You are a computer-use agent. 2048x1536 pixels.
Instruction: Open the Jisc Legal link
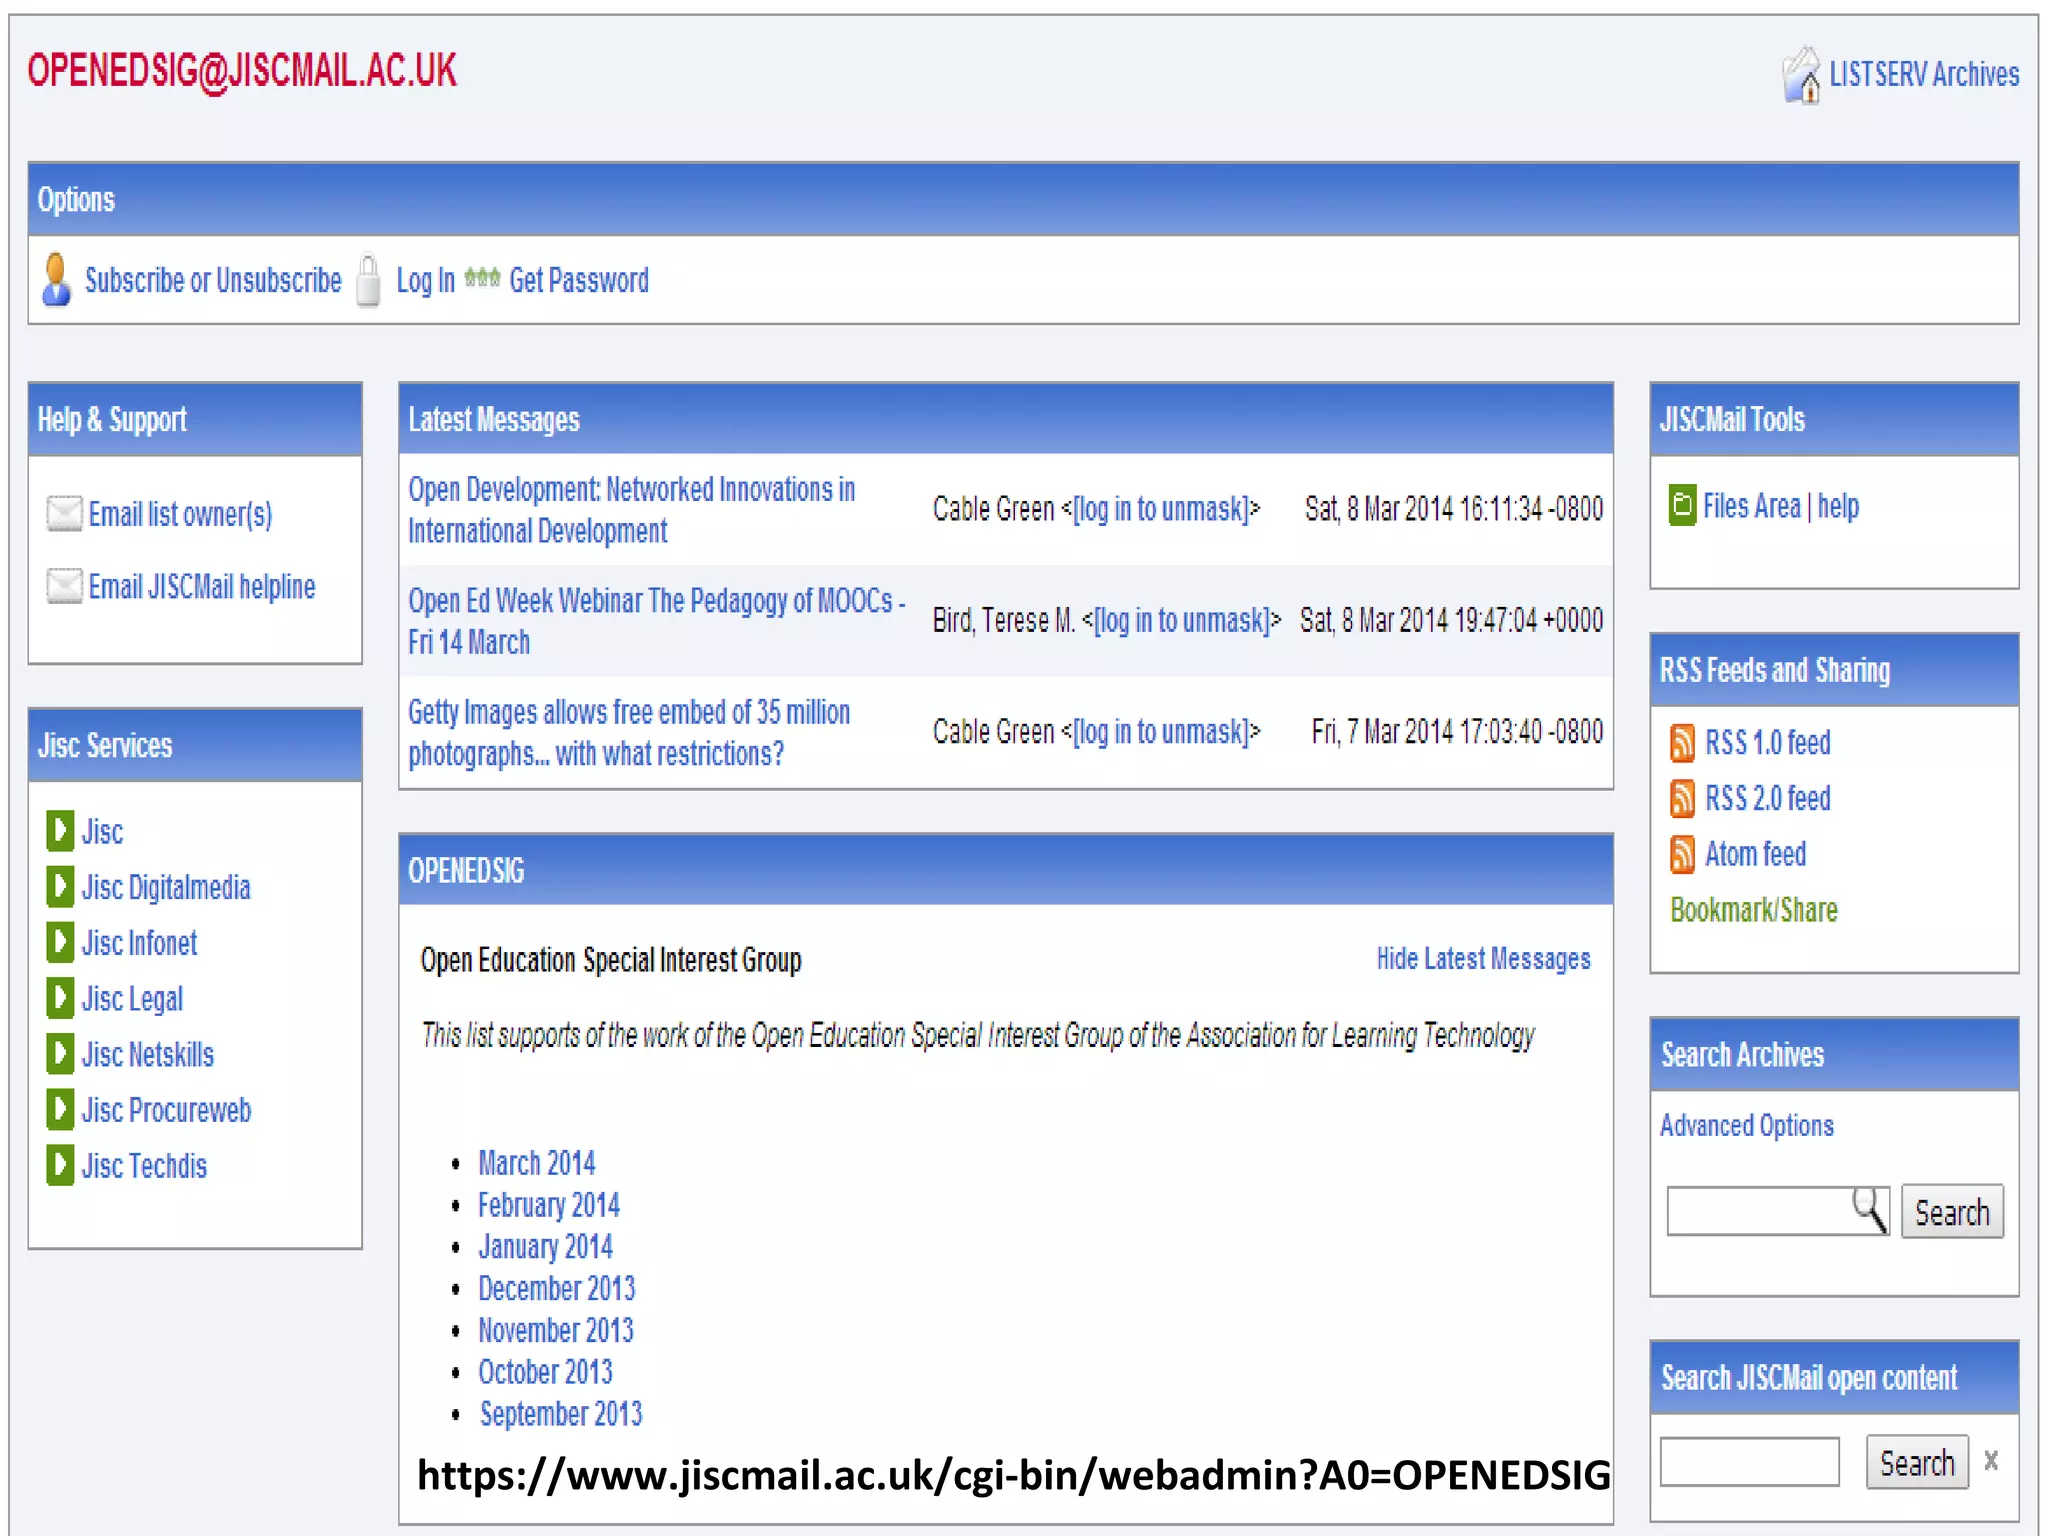pos(132,999)
